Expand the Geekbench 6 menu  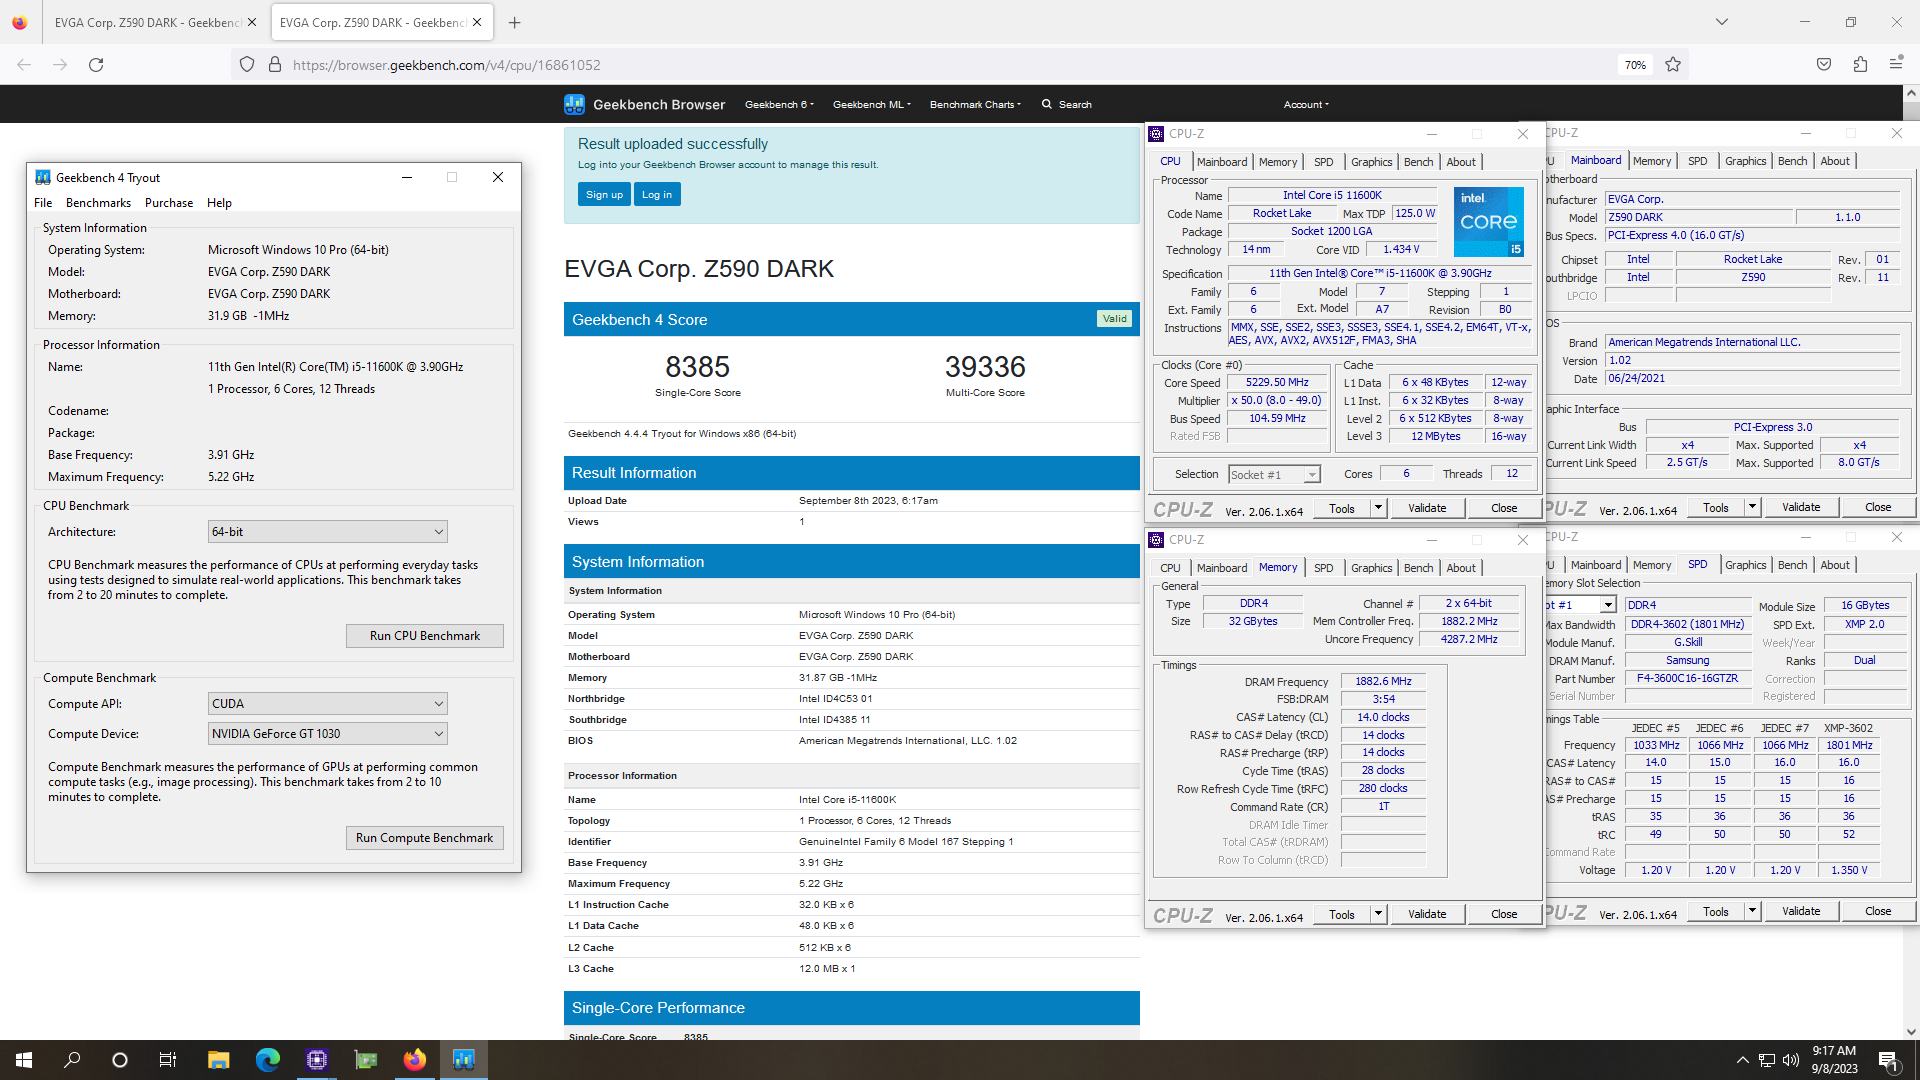(x=779, y=104)
